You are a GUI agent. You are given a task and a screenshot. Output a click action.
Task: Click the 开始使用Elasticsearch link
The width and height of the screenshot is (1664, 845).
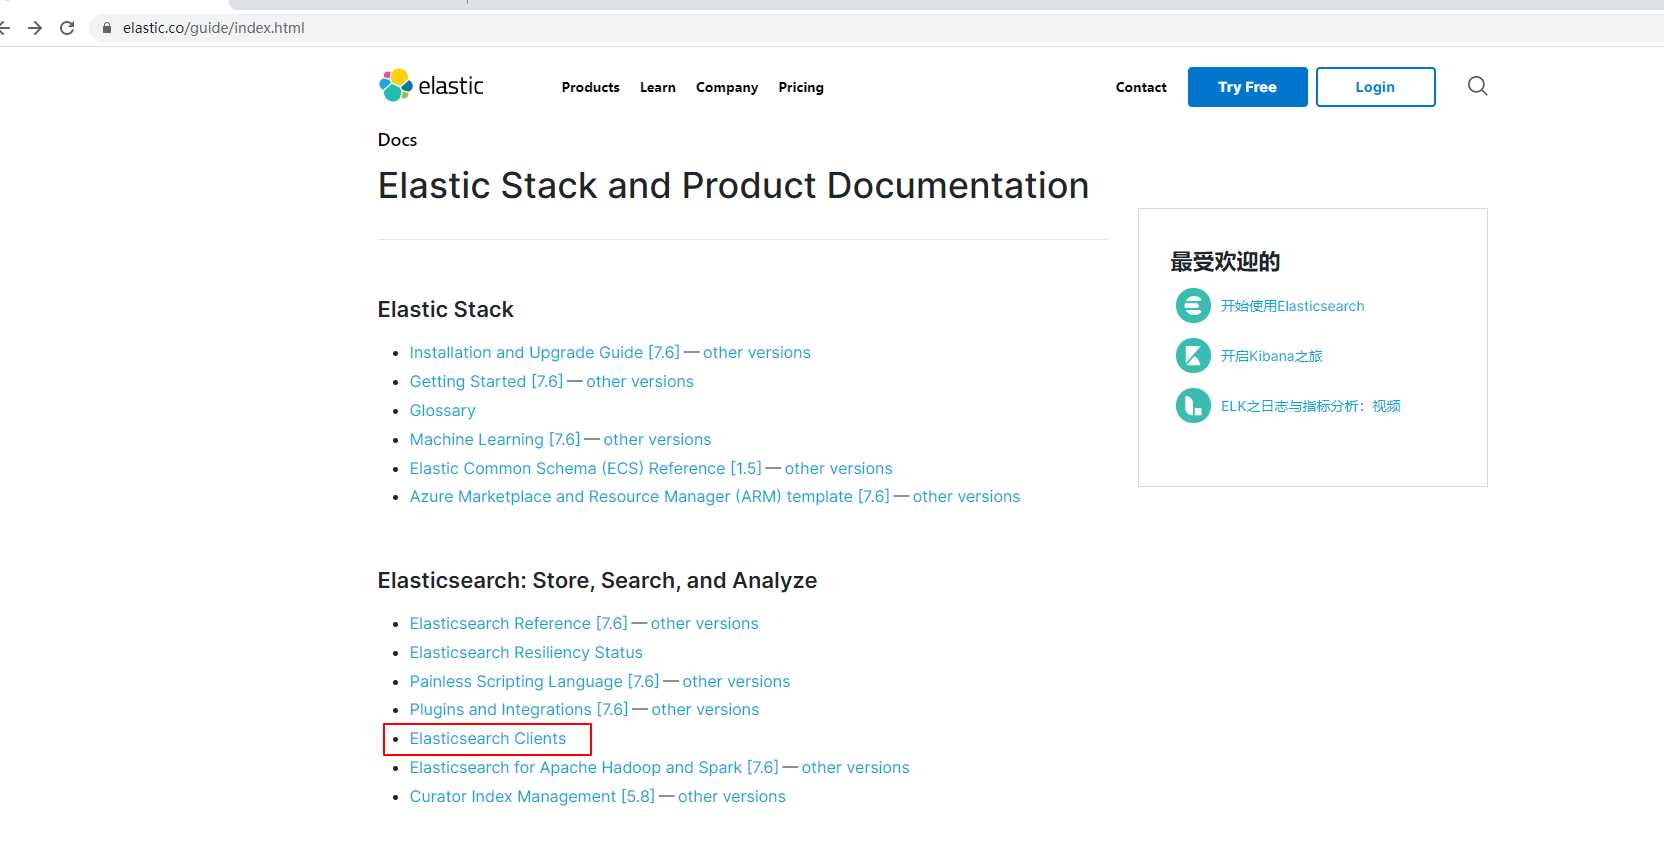(1292, 306)
